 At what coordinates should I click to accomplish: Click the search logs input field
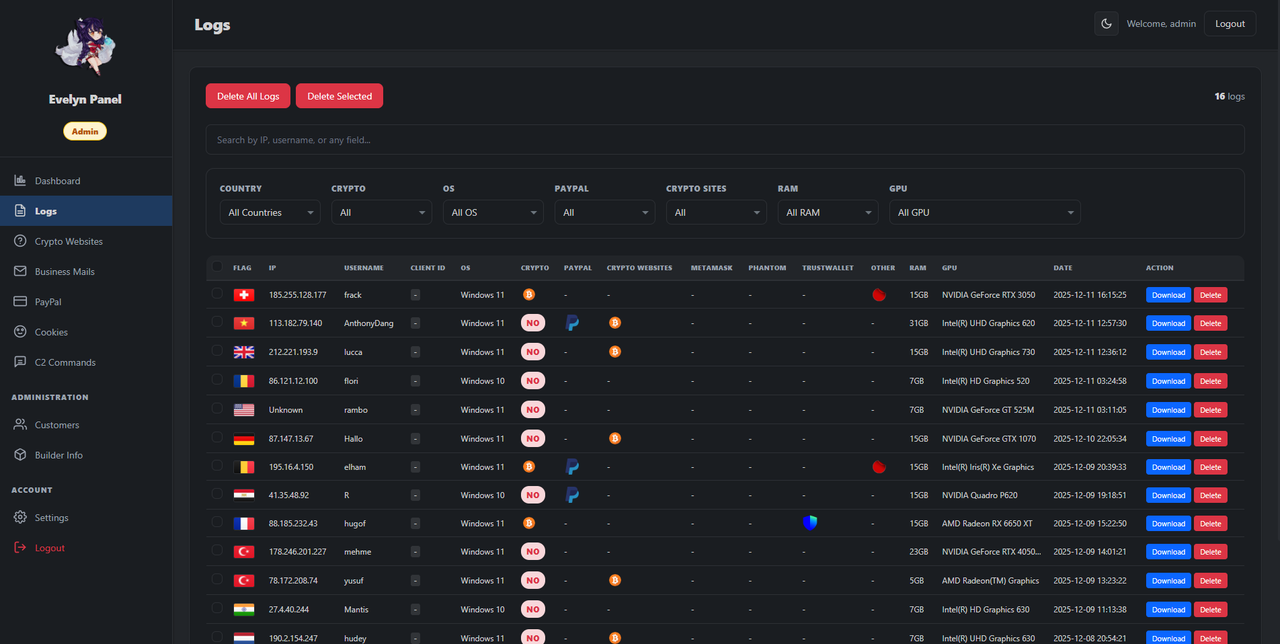[x=725, y=140]
